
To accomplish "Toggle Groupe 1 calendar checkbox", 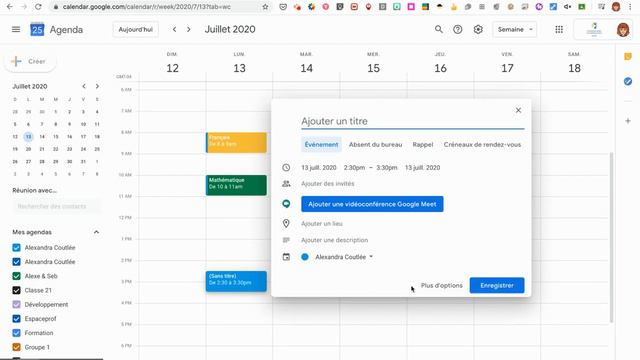I will point(16,347).
